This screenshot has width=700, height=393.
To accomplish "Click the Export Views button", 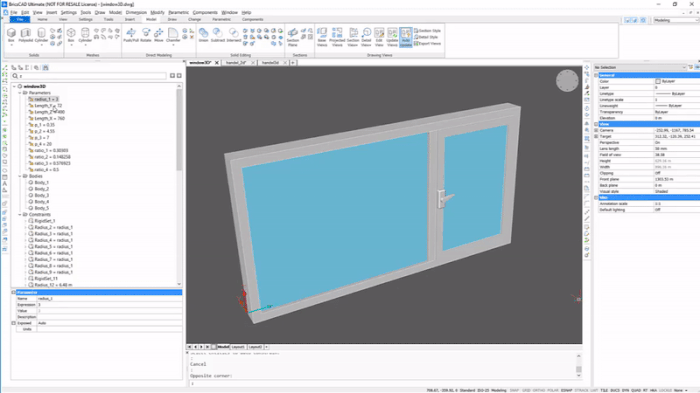I will (427, 44).
